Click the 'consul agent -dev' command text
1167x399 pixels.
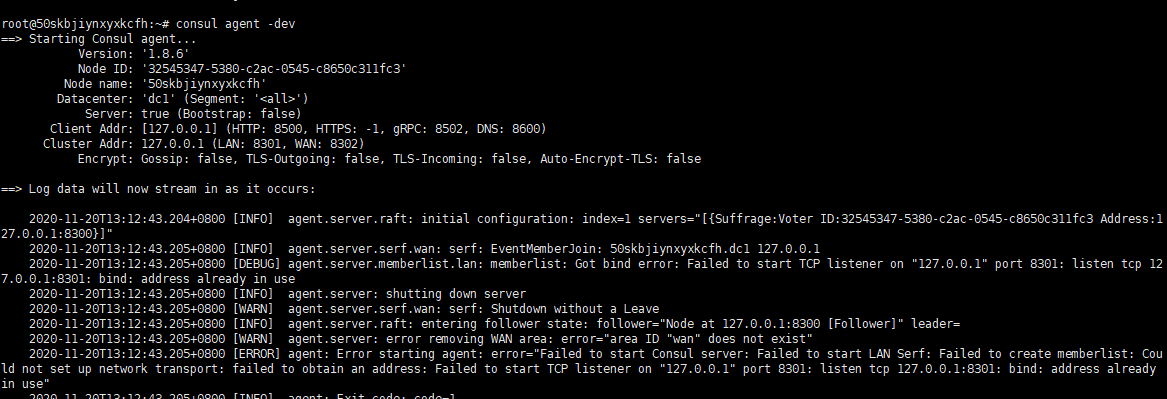(x=235, y=24)
